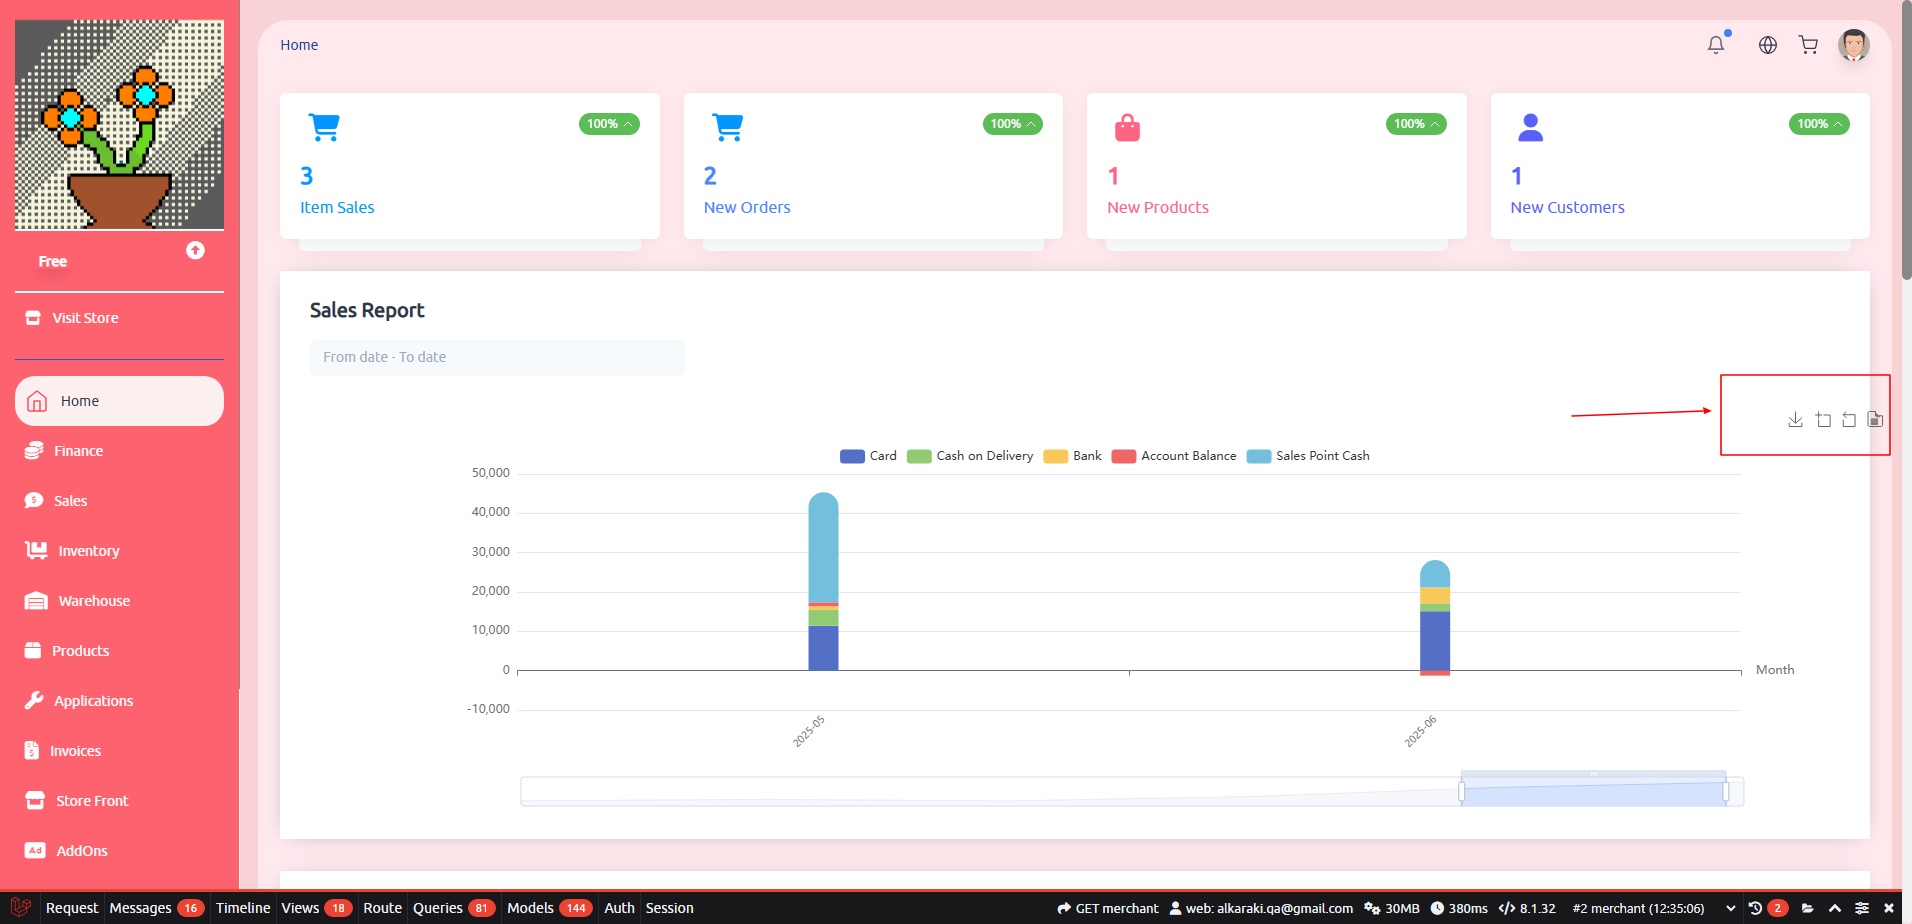Open the shopping cart in header
The image size is (1912, 924).
[1808, 45]
